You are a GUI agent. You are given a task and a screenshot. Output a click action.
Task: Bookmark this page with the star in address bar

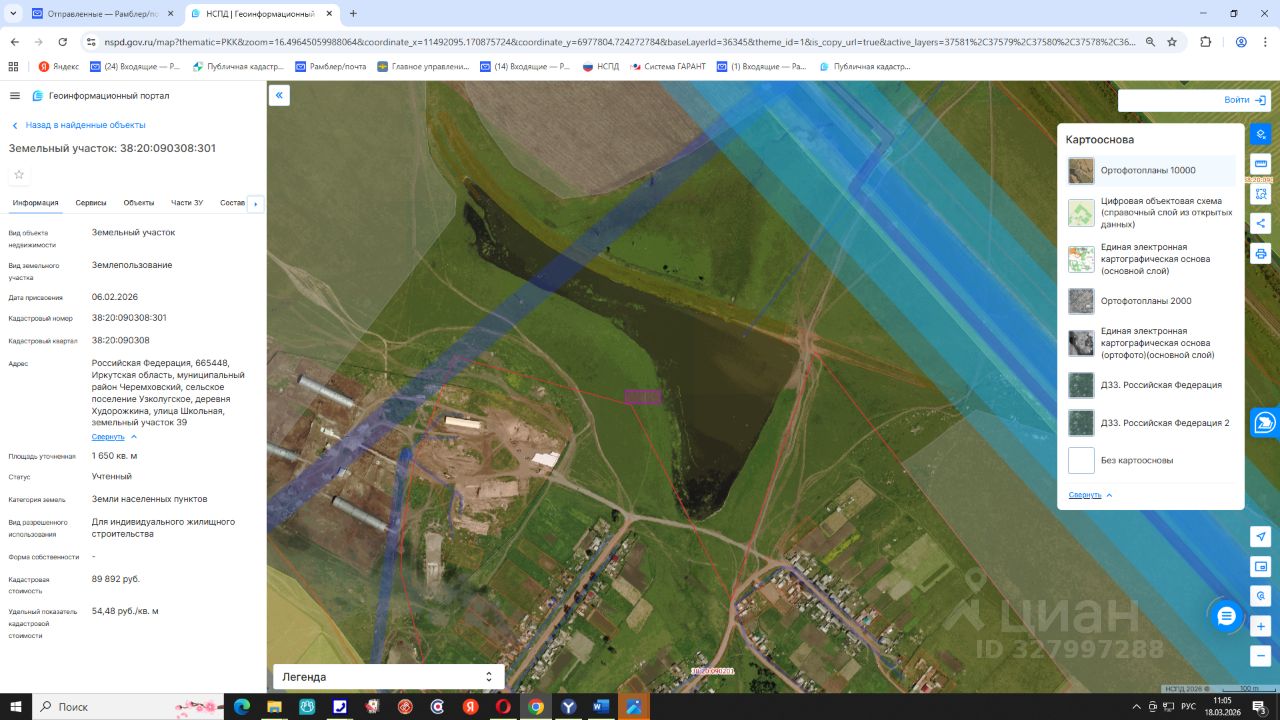click(1172, 42)
